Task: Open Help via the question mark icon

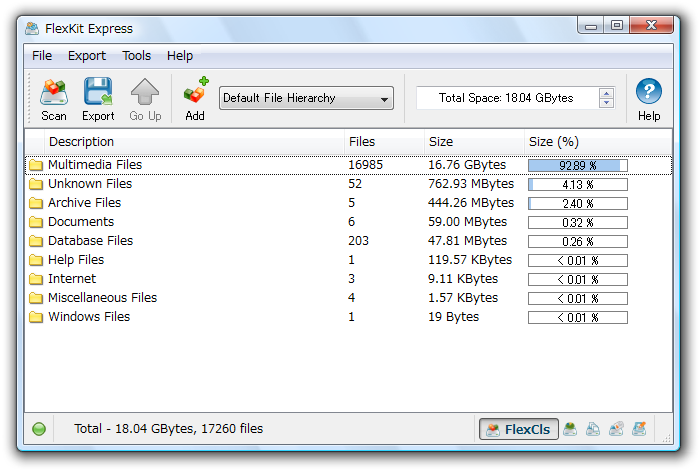Action: [x=649, y=92]
